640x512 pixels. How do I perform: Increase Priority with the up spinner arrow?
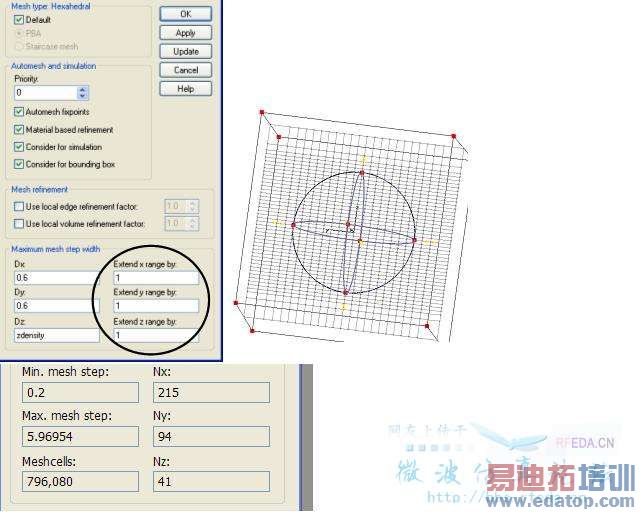(x=82, y=89)
